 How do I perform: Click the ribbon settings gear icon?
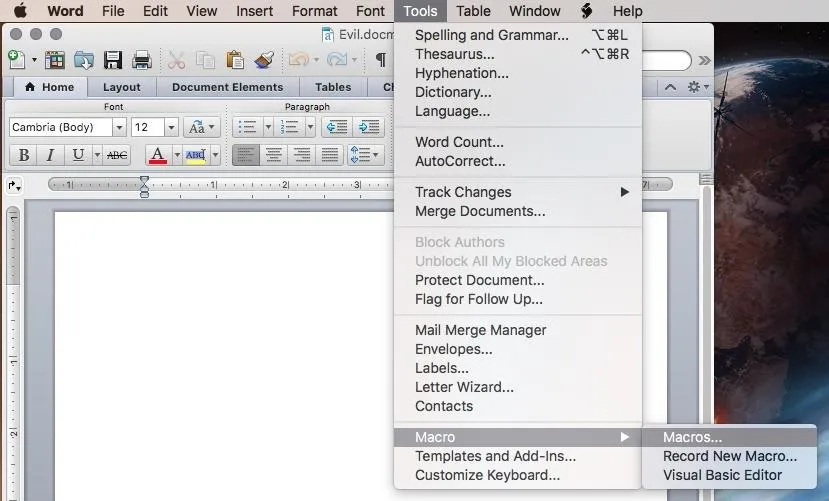(x=694, y=87)
